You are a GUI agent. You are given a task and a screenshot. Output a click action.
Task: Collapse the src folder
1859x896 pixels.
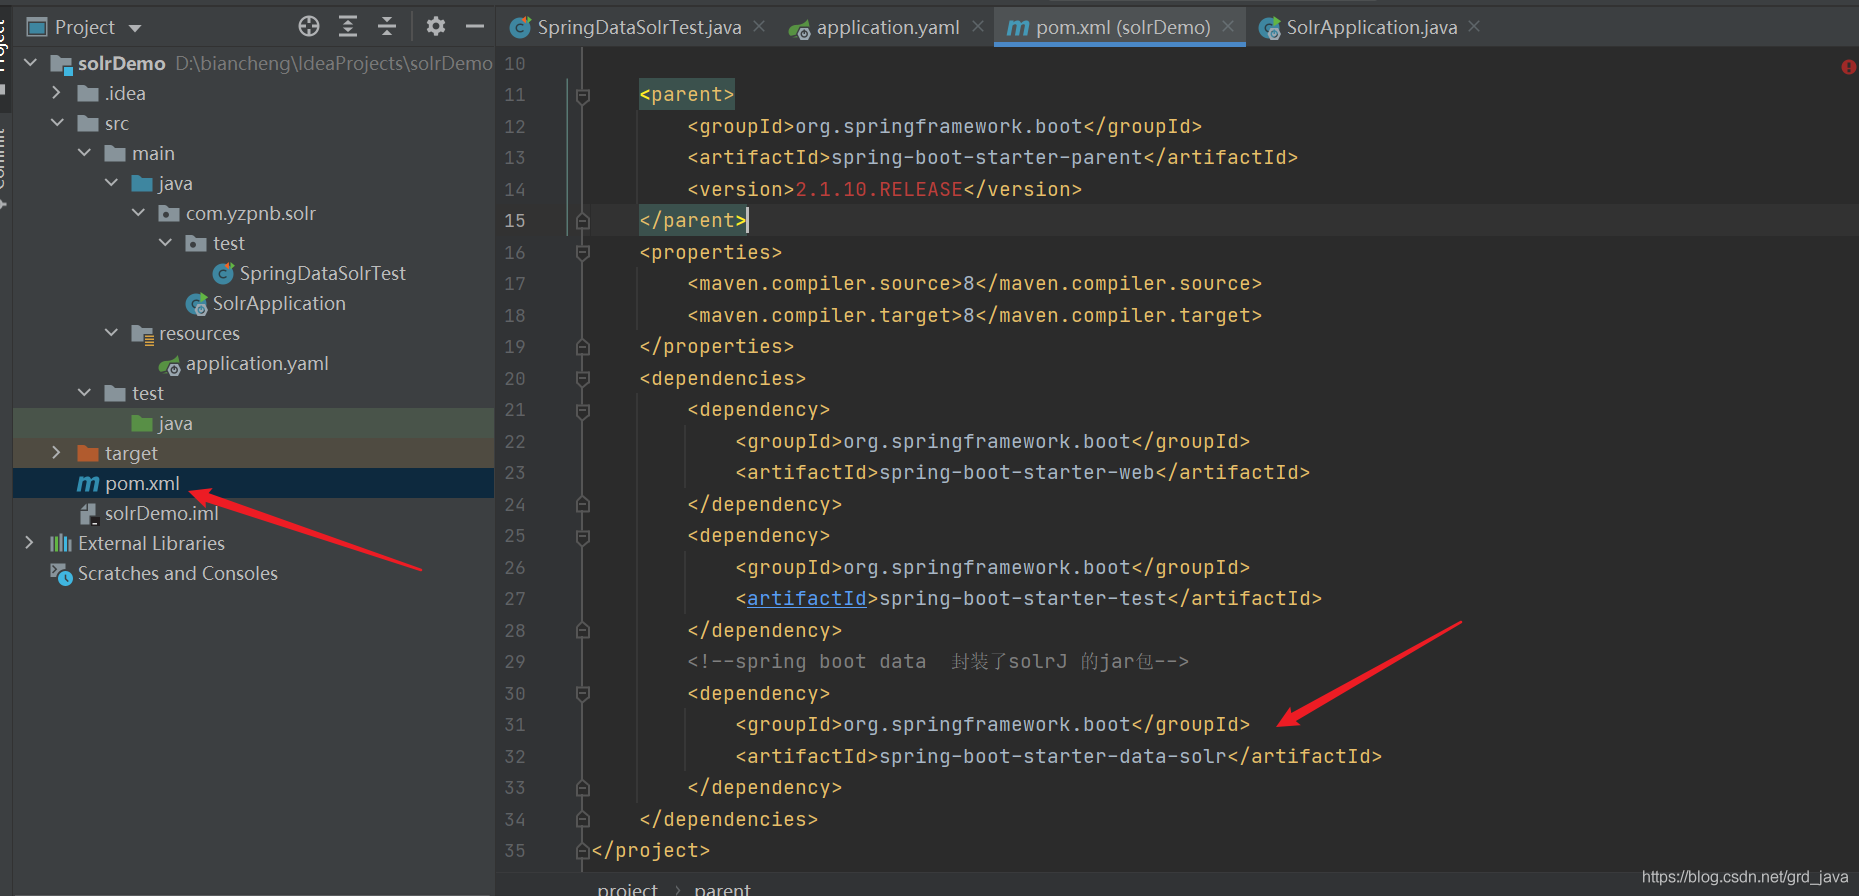point(57,123)
